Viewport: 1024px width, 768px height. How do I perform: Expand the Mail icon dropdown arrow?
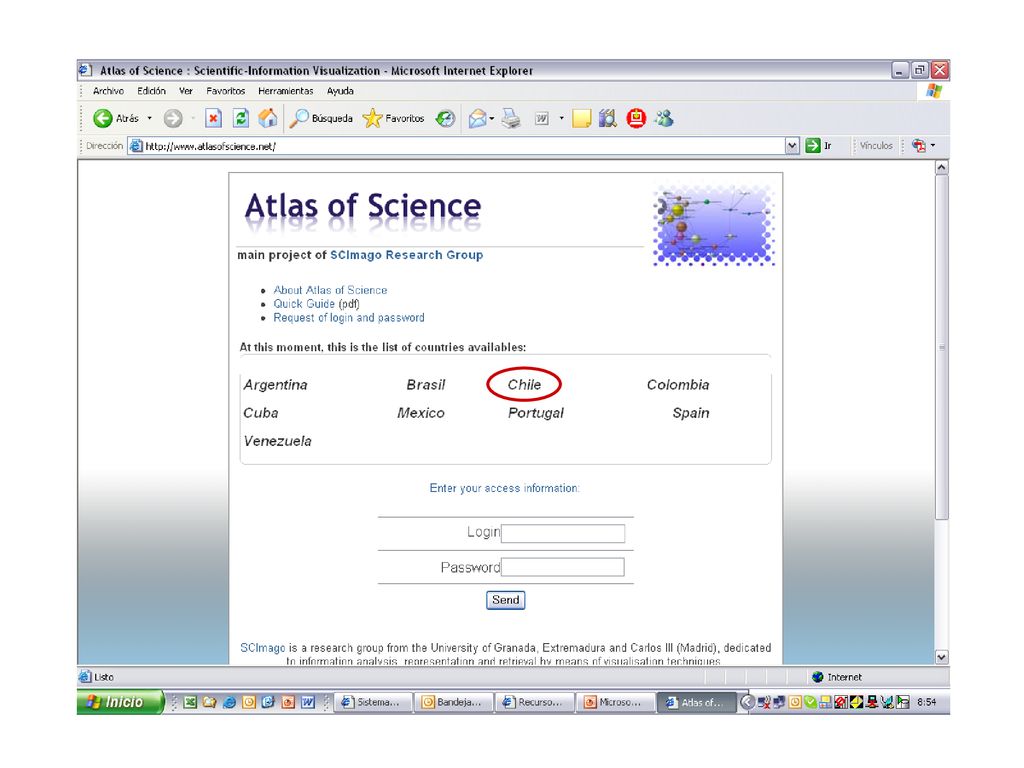(492, 118)
